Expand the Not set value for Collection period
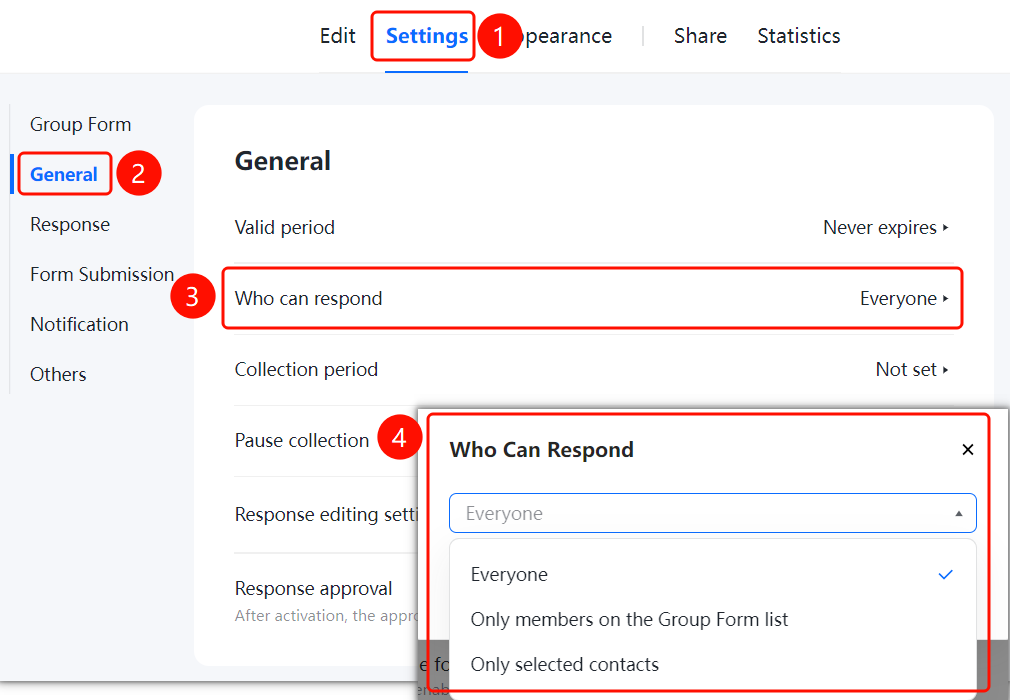This screenshot has height=700, width=1010. point(912,369)
